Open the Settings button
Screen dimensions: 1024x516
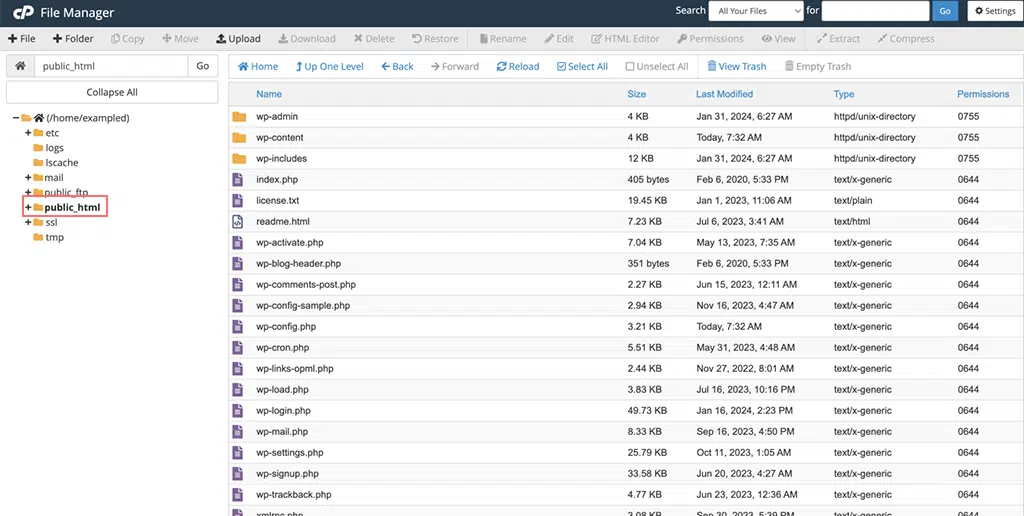tap(995, 10)
